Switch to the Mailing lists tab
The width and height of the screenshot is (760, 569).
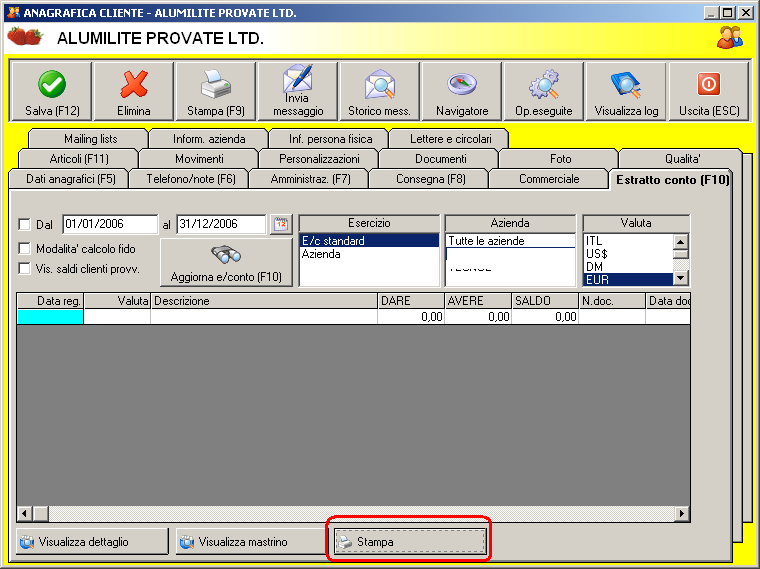(x=90, y=139)
